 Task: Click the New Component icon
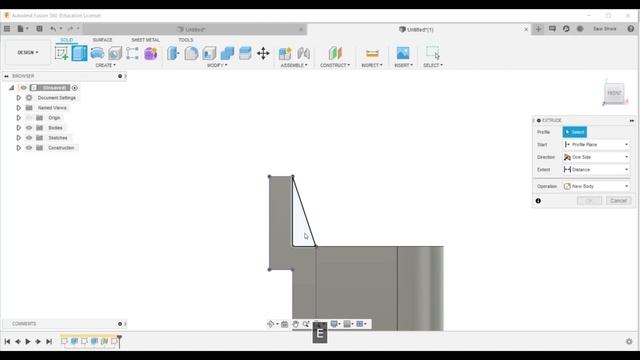coord(285,53)
